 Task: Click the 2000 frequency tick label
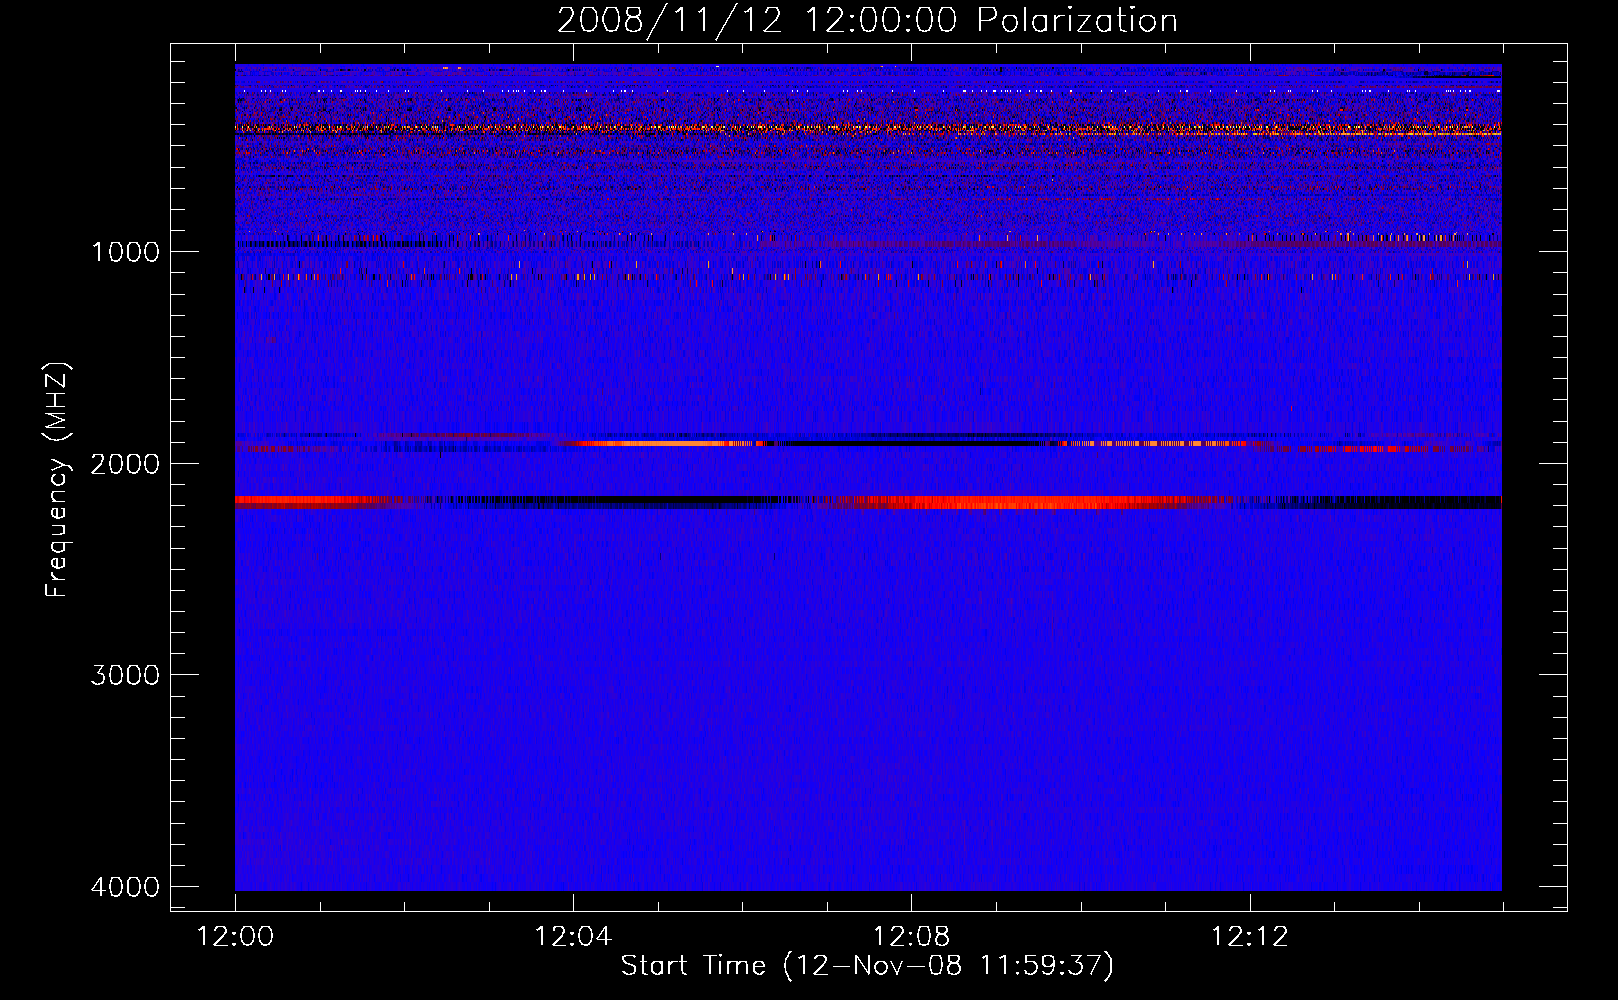[x=125, y=463]
